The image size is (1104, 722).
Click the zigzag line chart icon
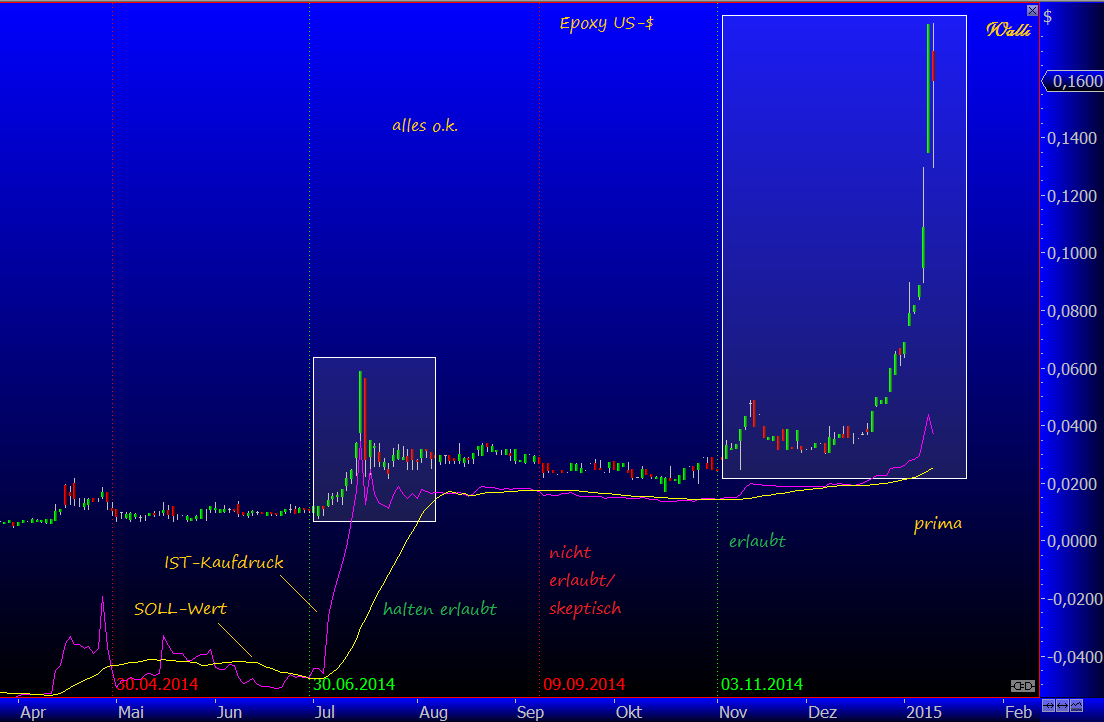tap(1075, 706)
